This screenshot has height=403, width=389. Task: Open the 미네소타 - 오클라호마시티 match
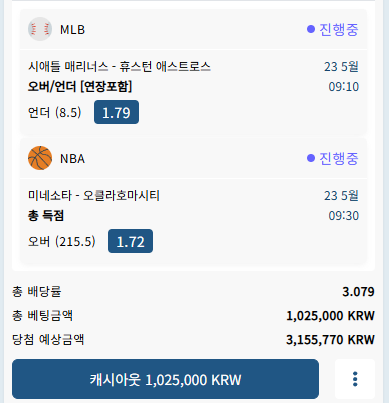[94, 195]
